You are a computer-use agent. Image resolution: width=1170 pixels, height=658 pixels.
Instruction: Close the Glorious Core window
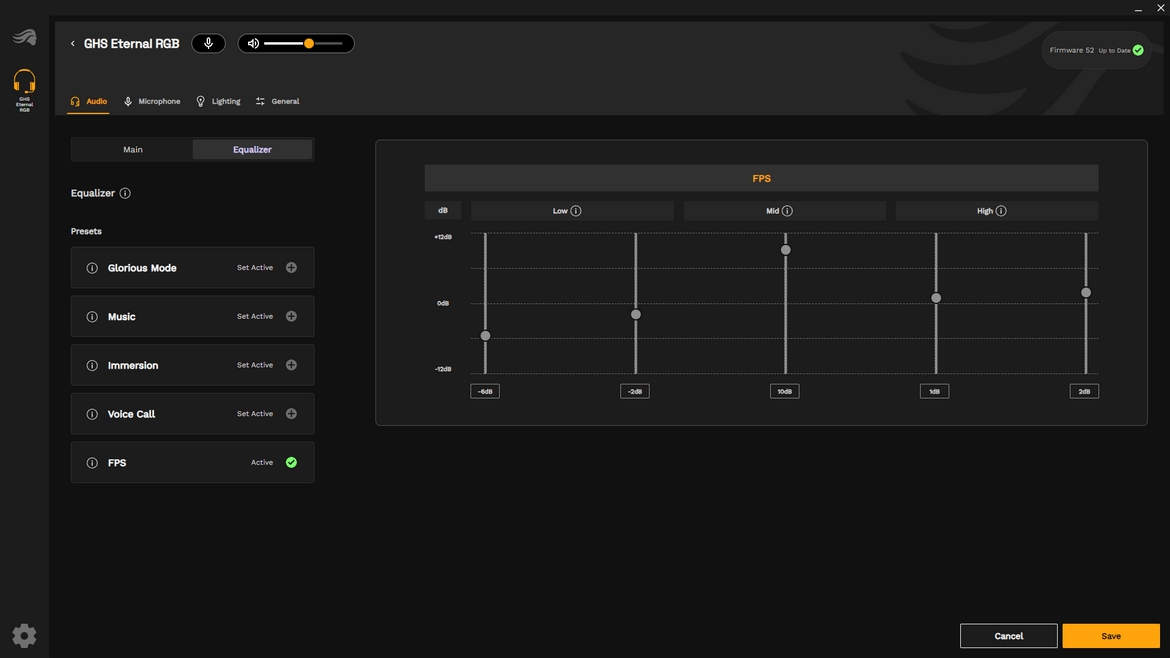(x=1161, y=8)
